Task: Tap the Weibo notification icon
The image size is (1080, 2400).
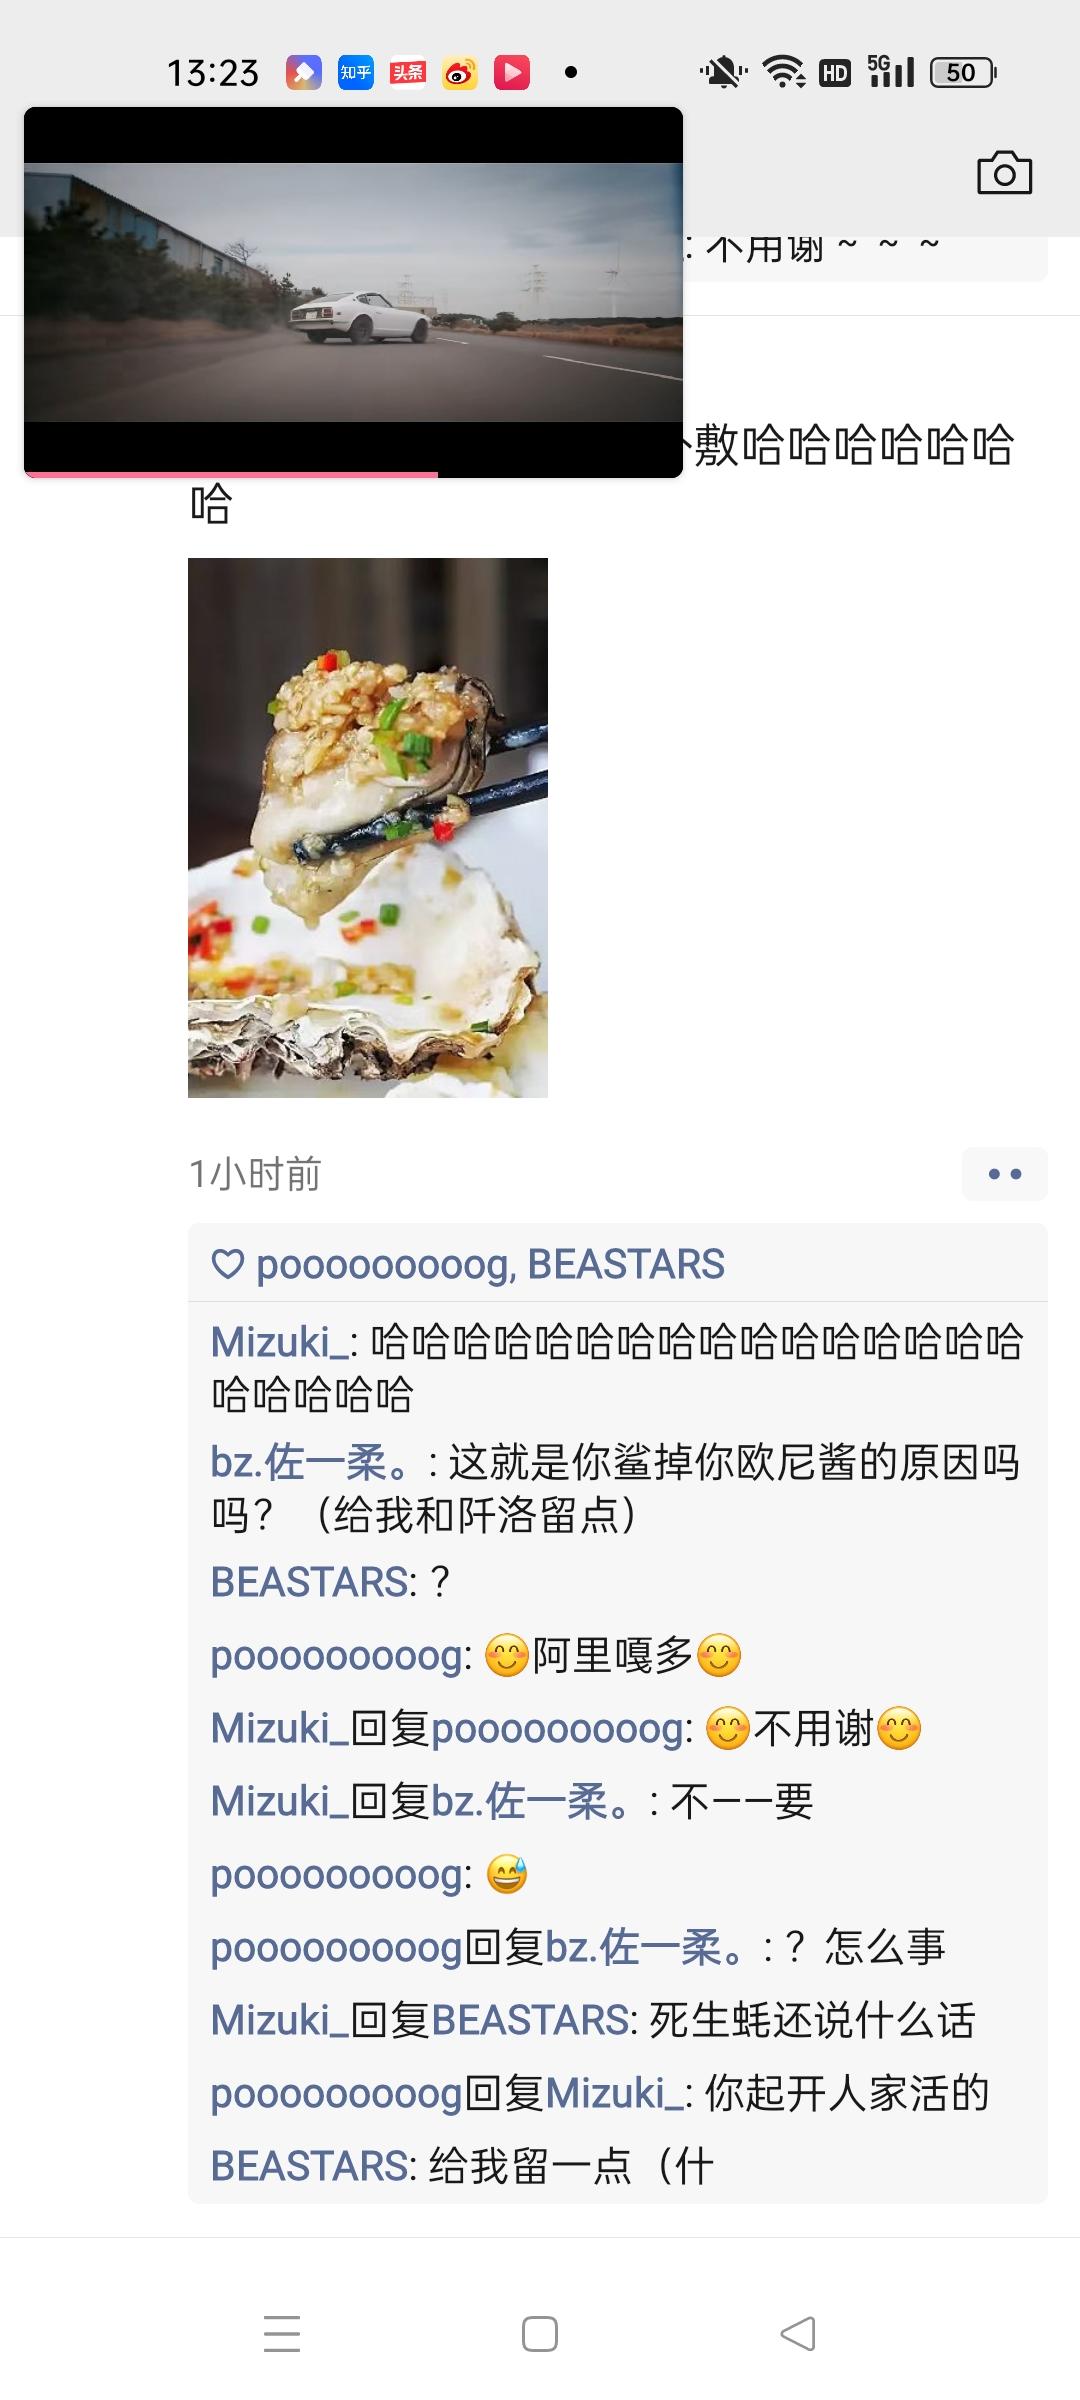Action: 459,72
